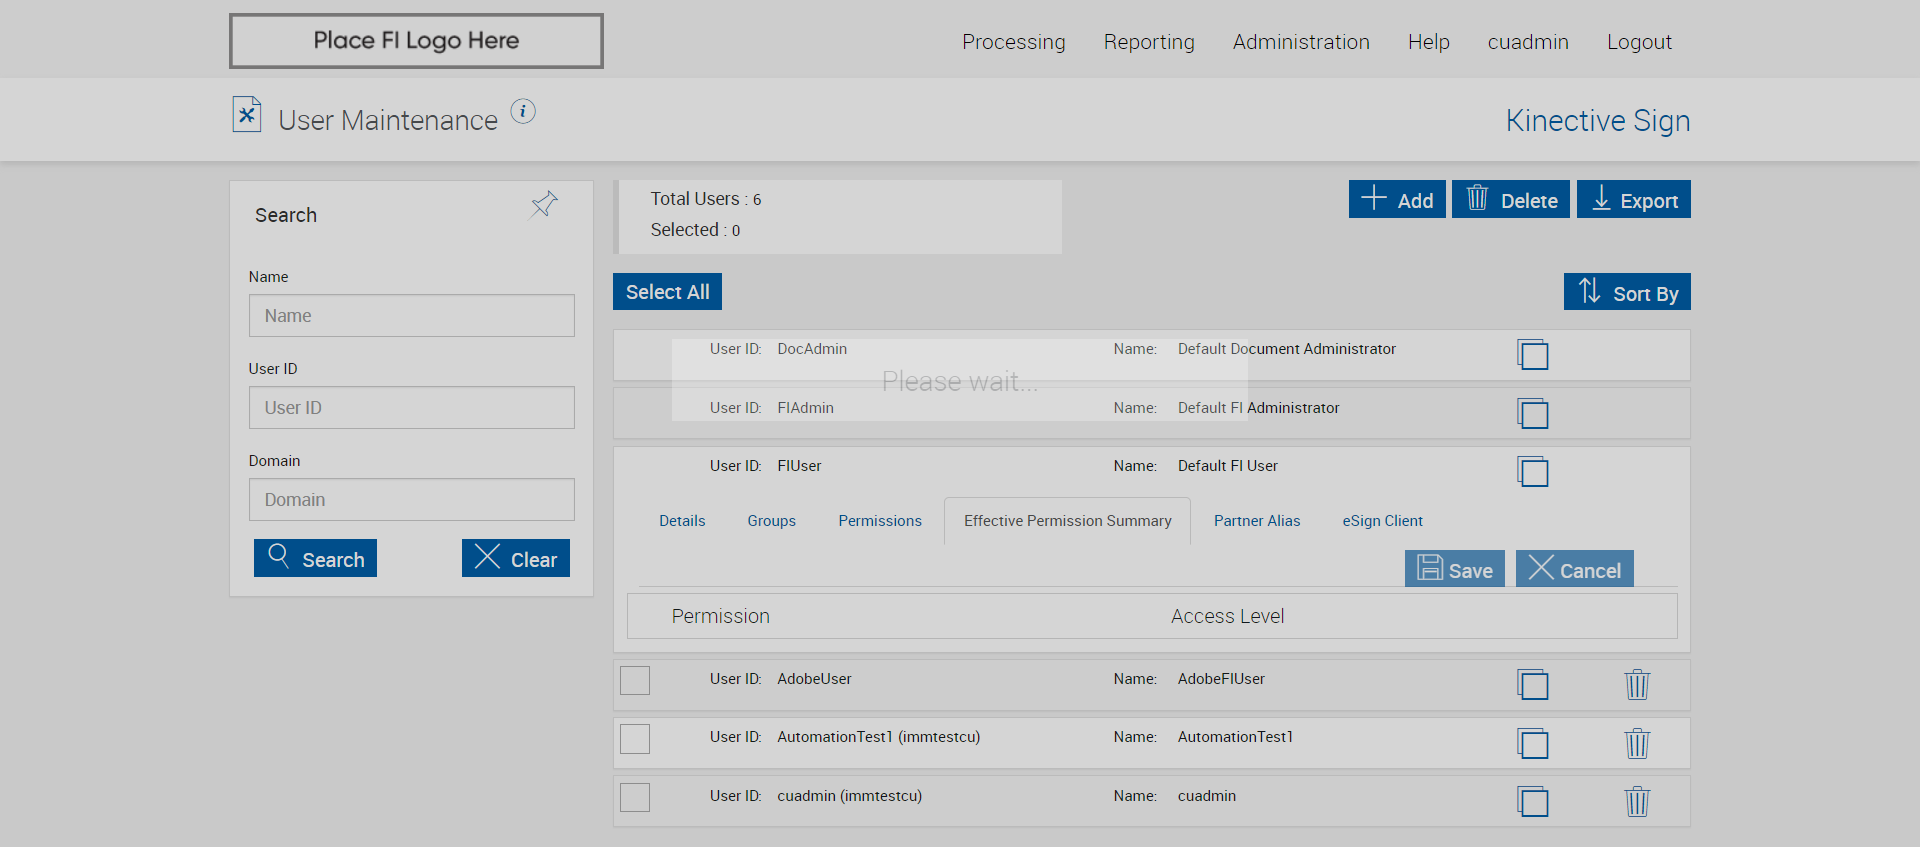Click trash icon for AdobeUser row
Screen dimensions: 1920x847
coord(1636,685)
